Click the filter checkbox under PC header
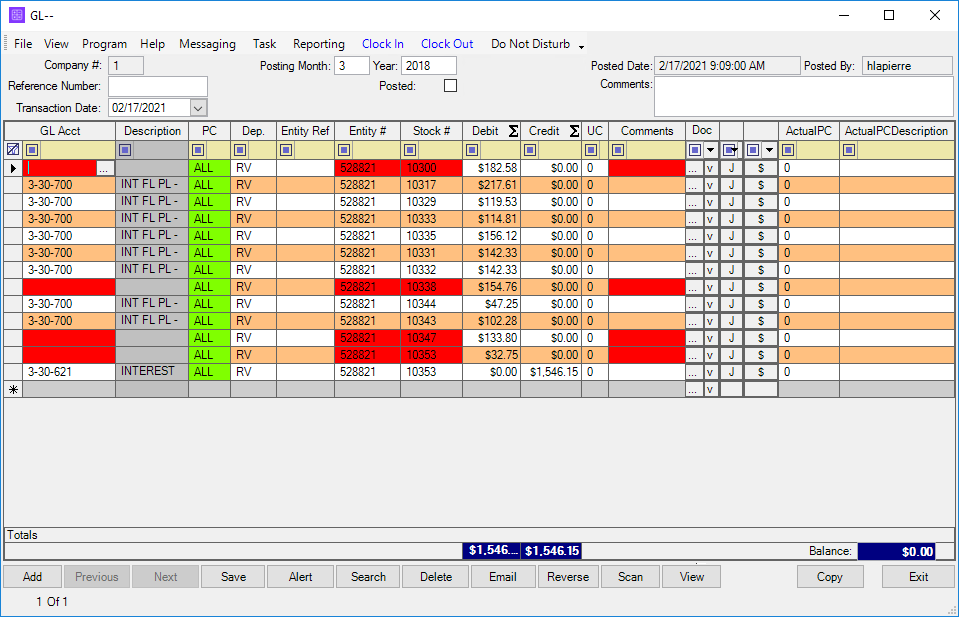 point(196,149)
